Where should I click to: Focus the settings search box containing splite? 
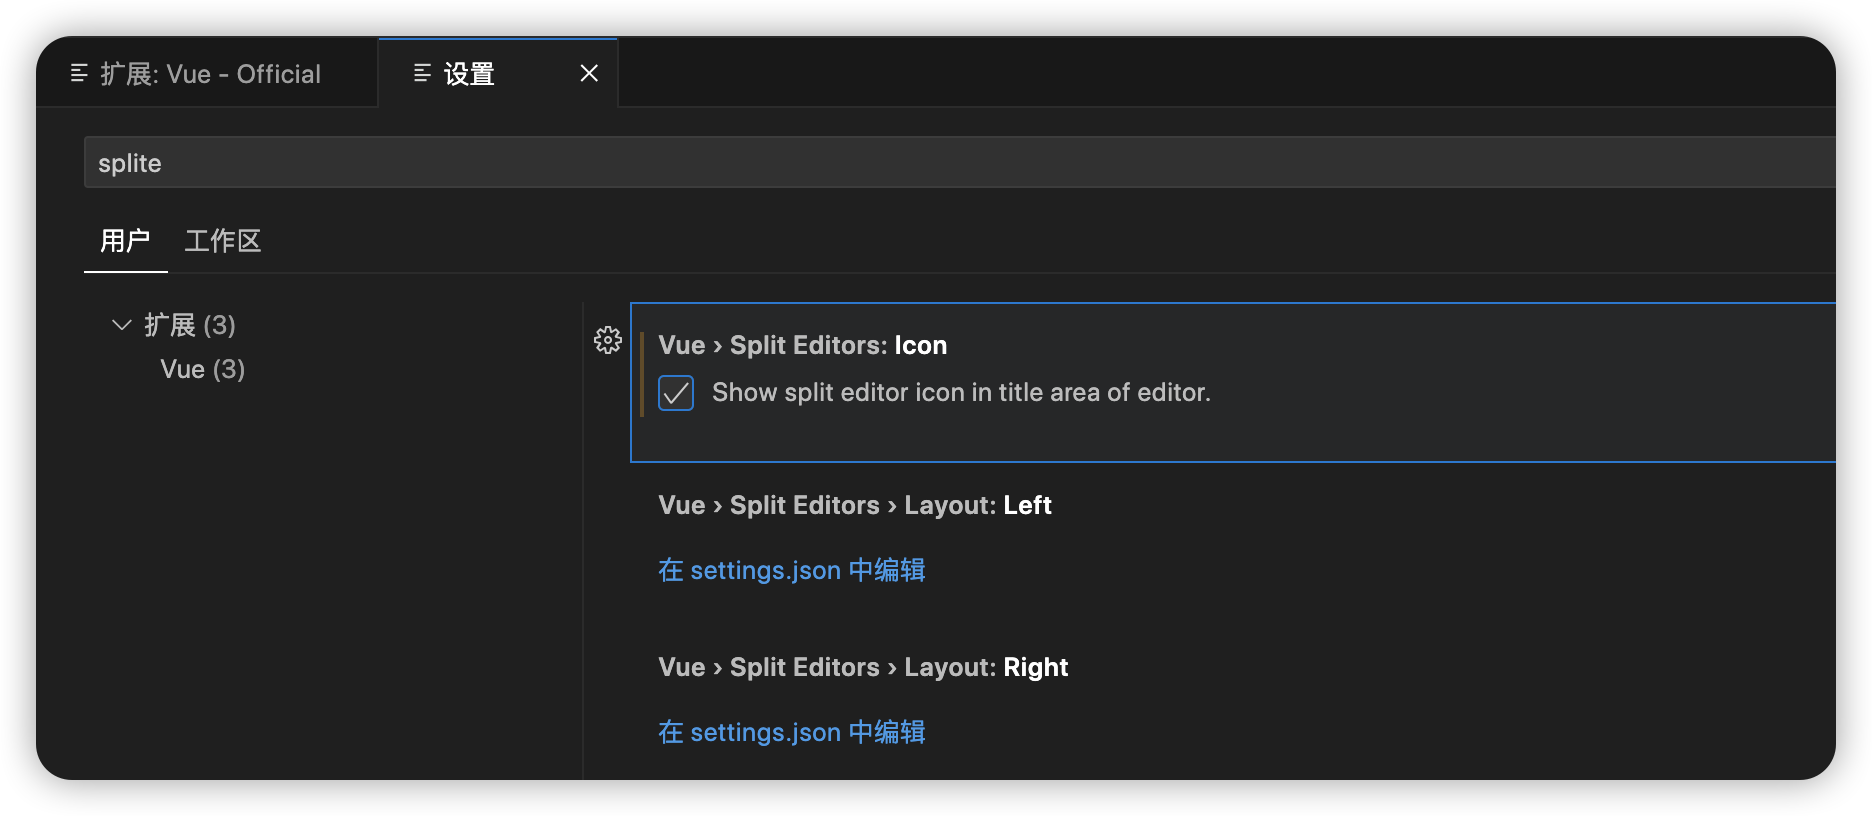(x=960, y=162)
